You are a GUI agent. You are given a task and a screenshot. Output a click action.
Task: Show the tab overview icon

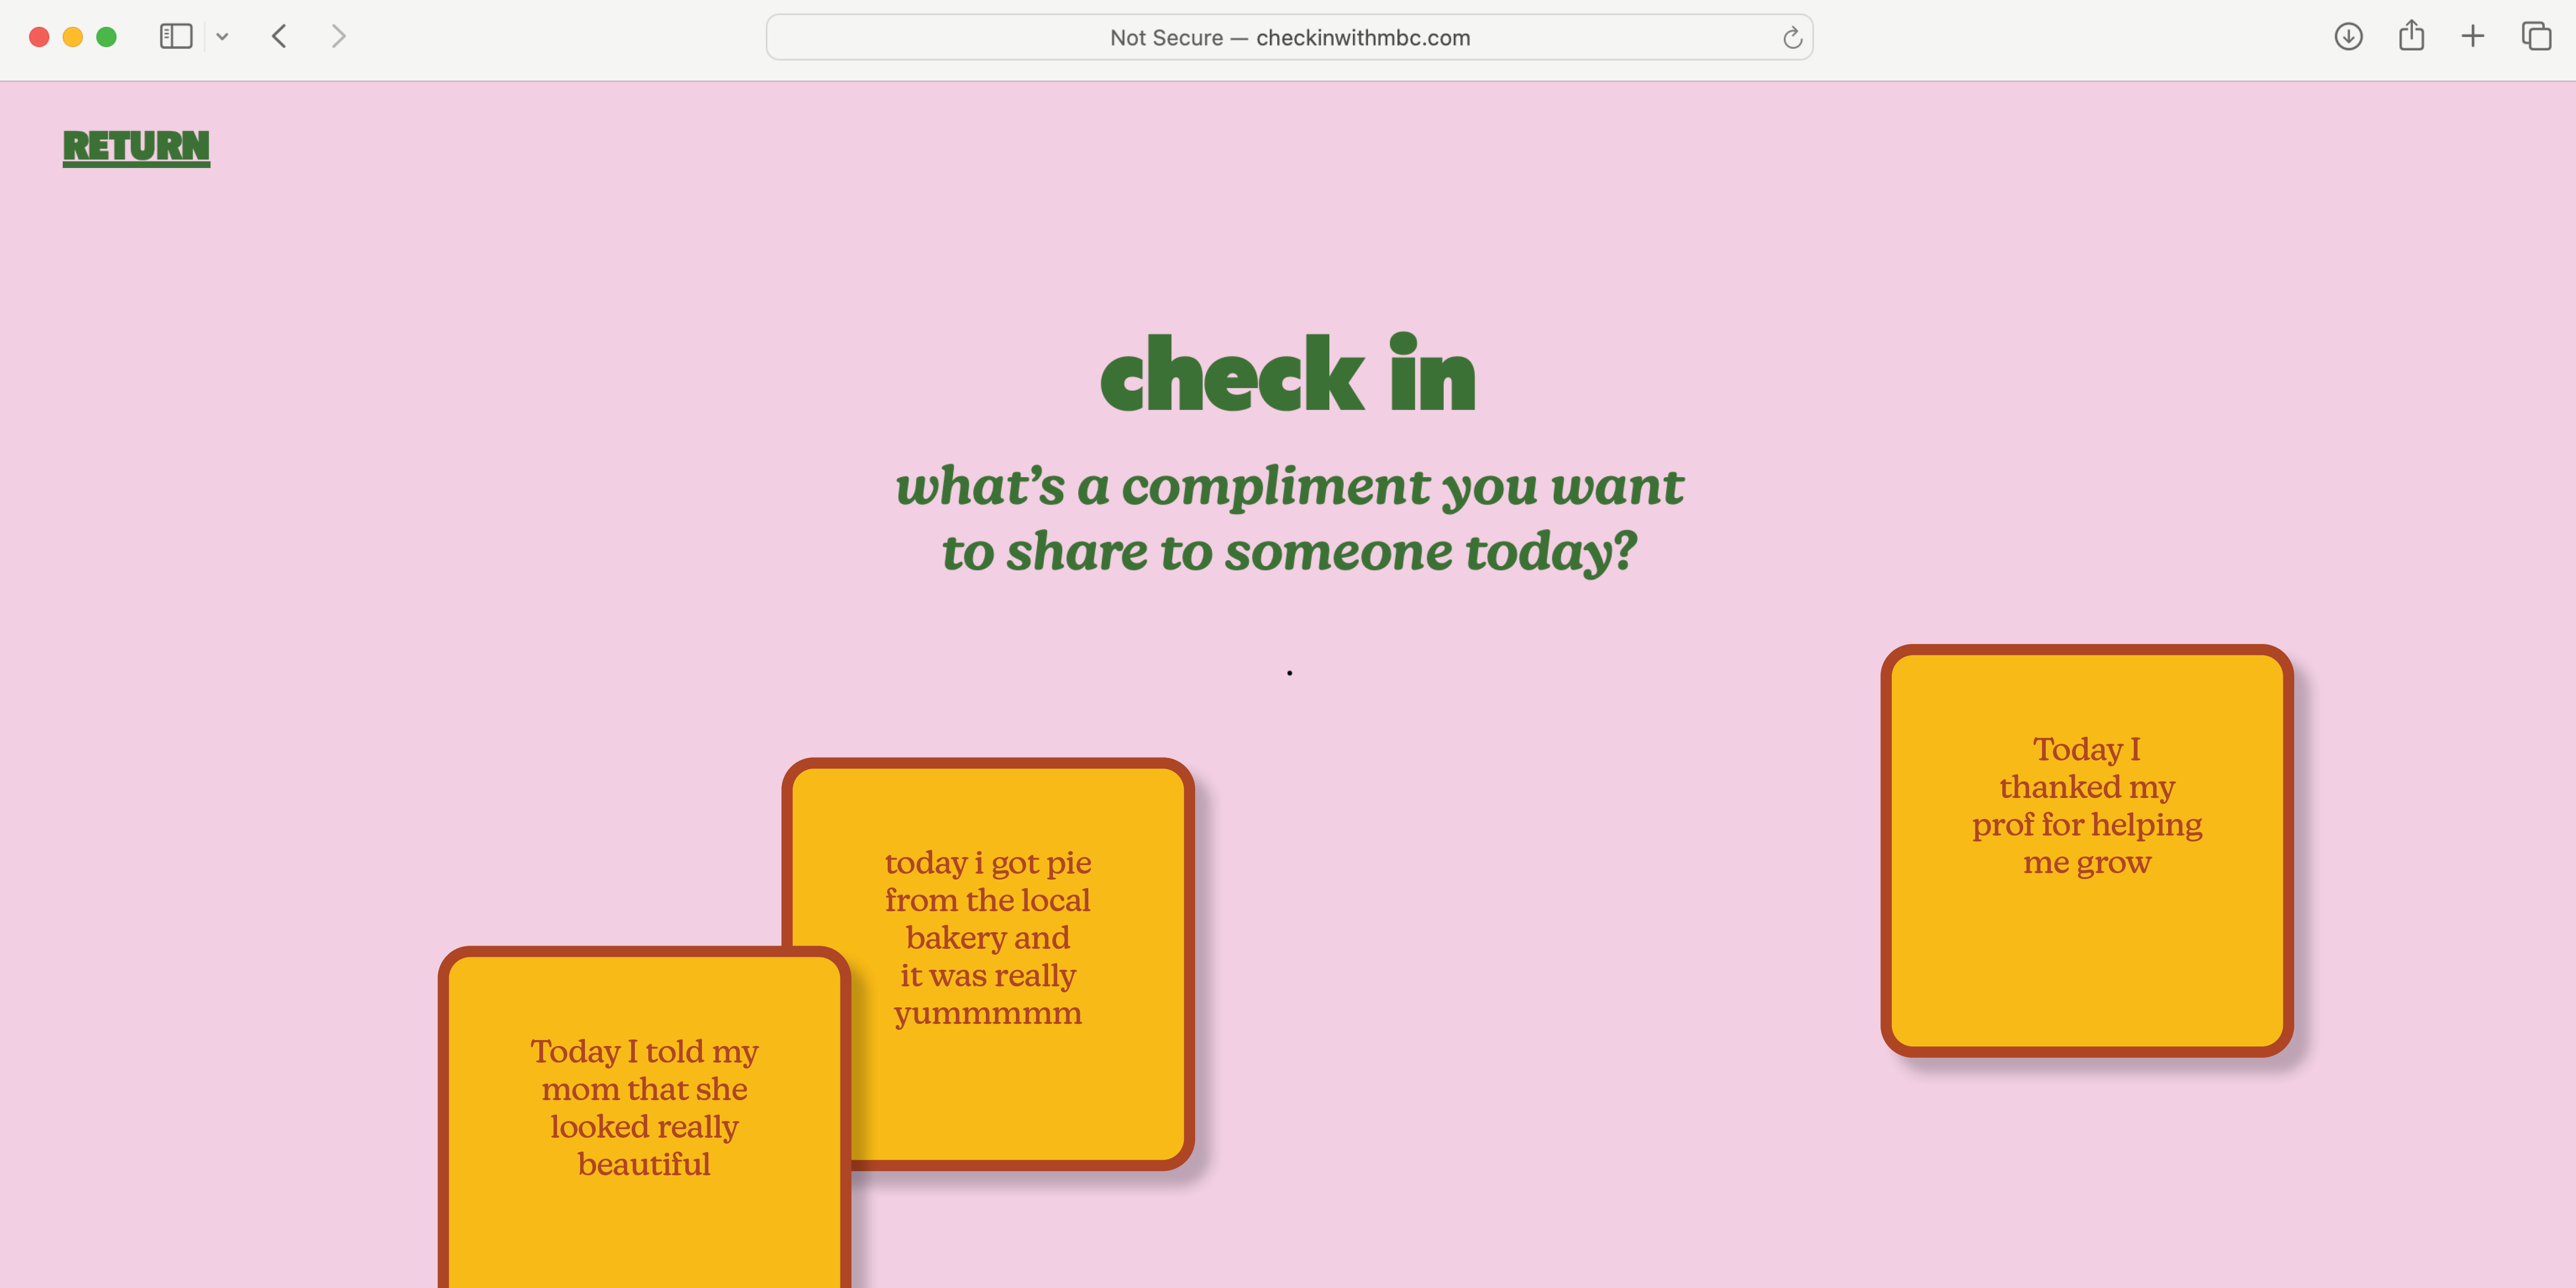point(2536,37)
